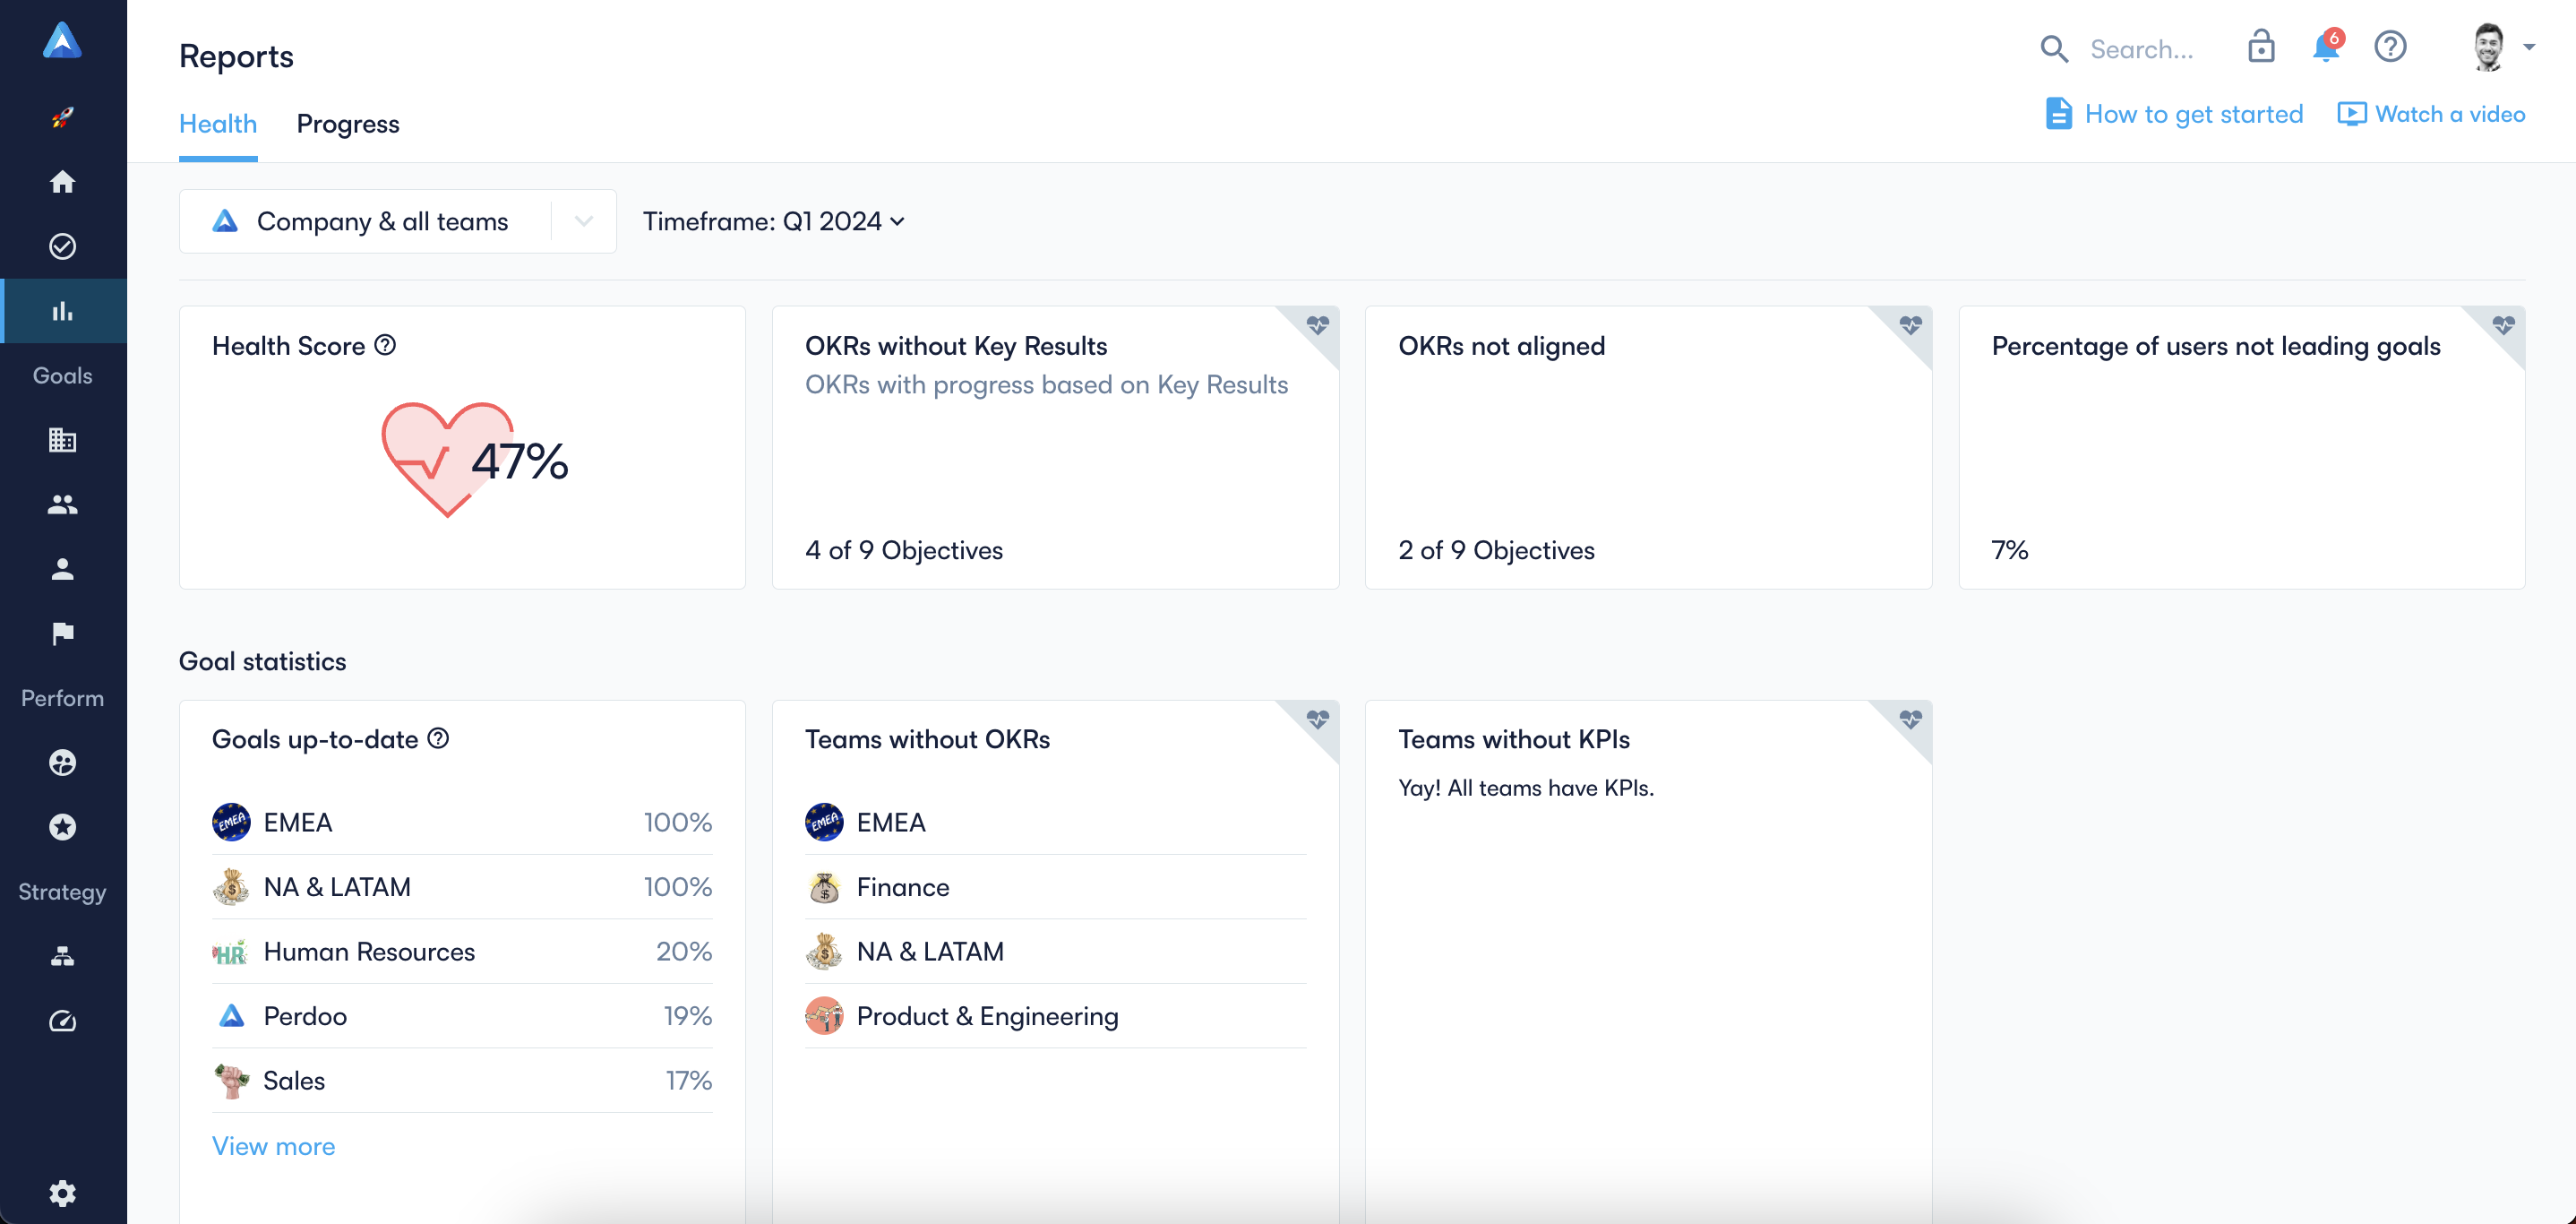Viewport: 2576px width, 1224px height.
Task: Open Timeframe: Q1 2024 dropdown
Action: tap(773, 221)
